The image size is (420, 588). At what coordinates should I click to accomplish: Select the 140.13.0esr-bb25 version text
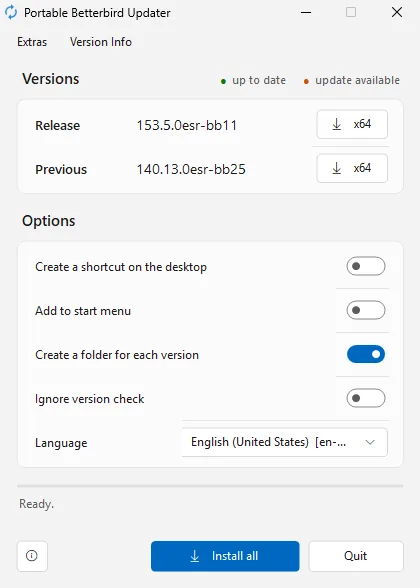pos(191,169)
